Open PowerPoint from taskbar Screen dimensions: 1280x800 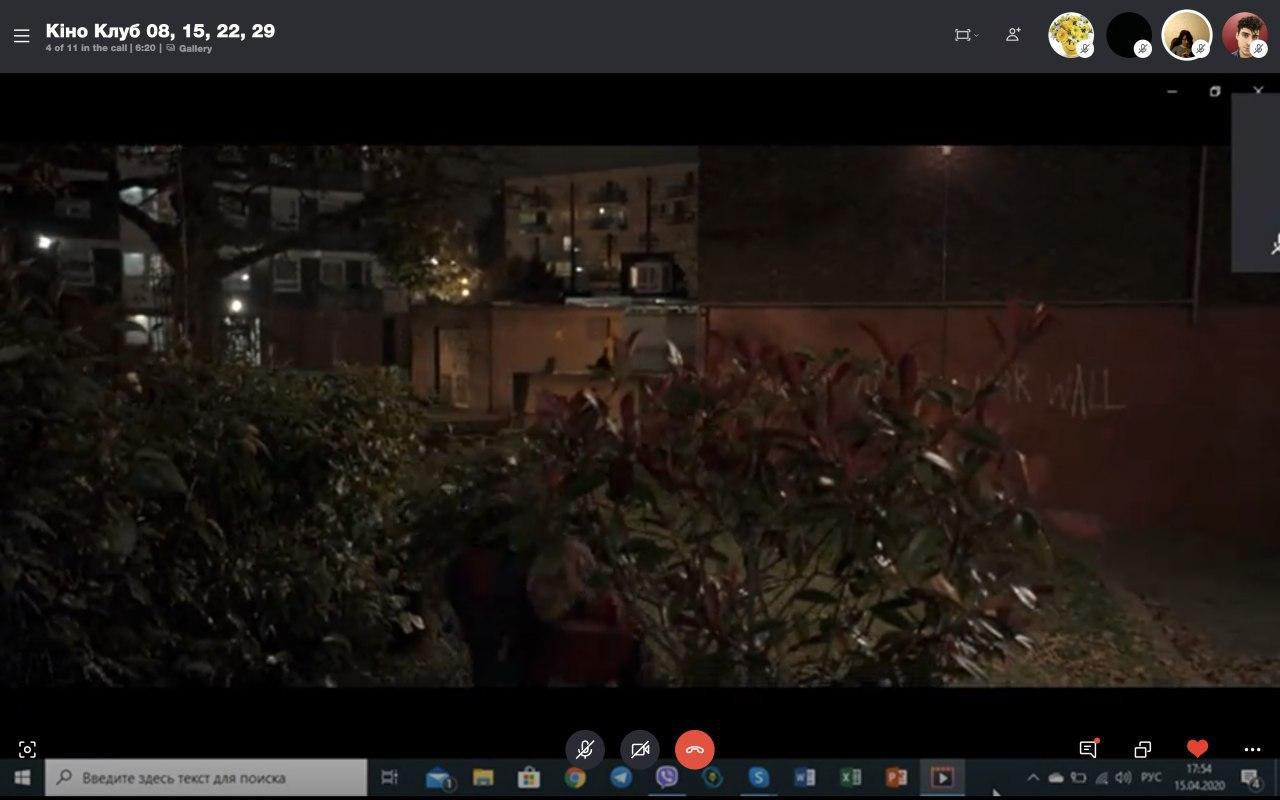tap(896, 777)
